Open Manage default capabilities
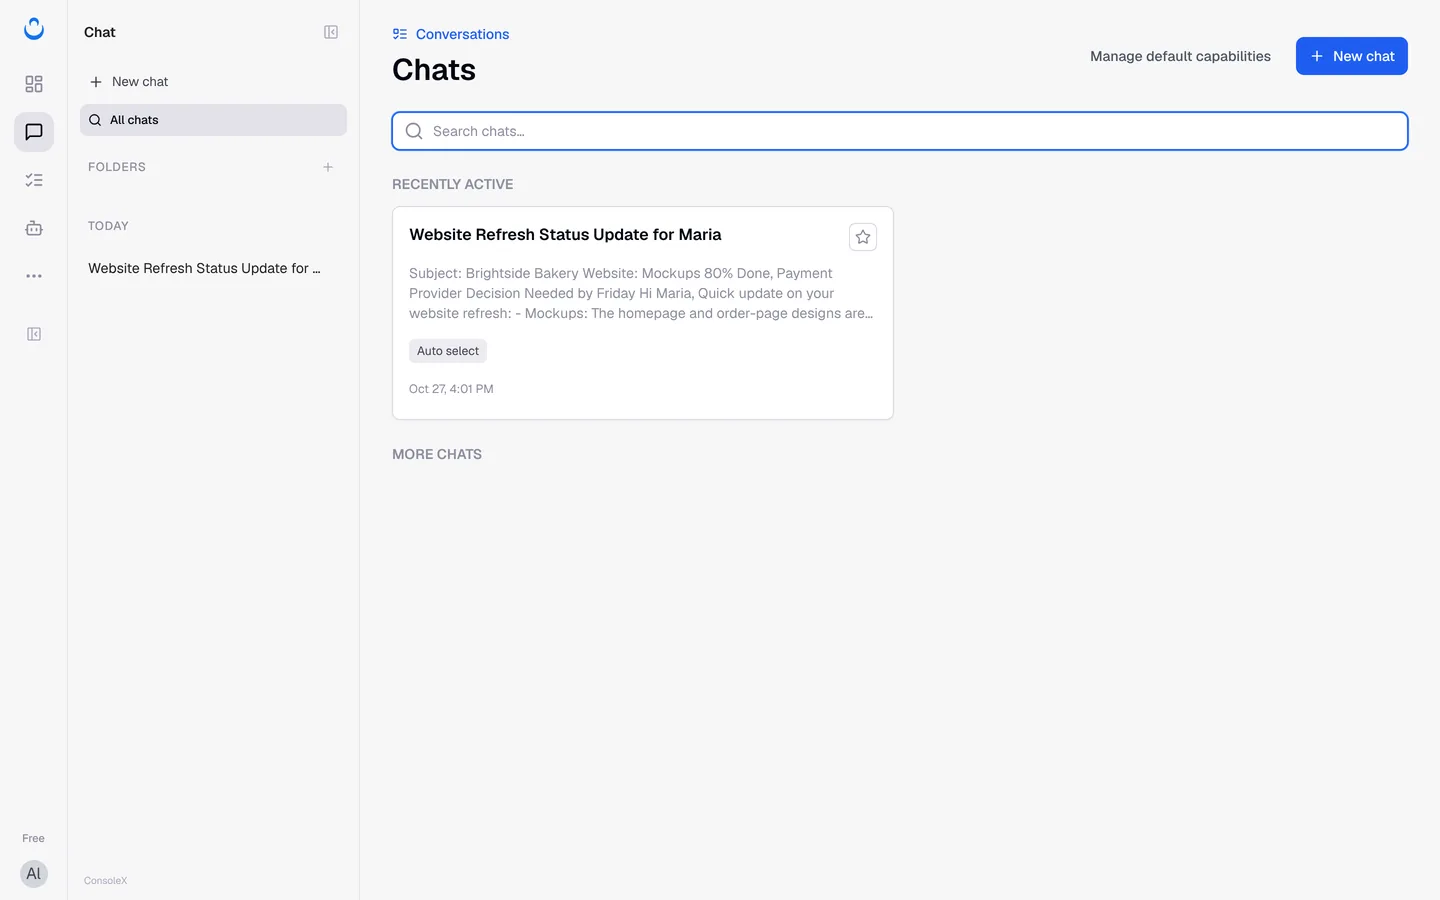 click(x=1180, y=56)
